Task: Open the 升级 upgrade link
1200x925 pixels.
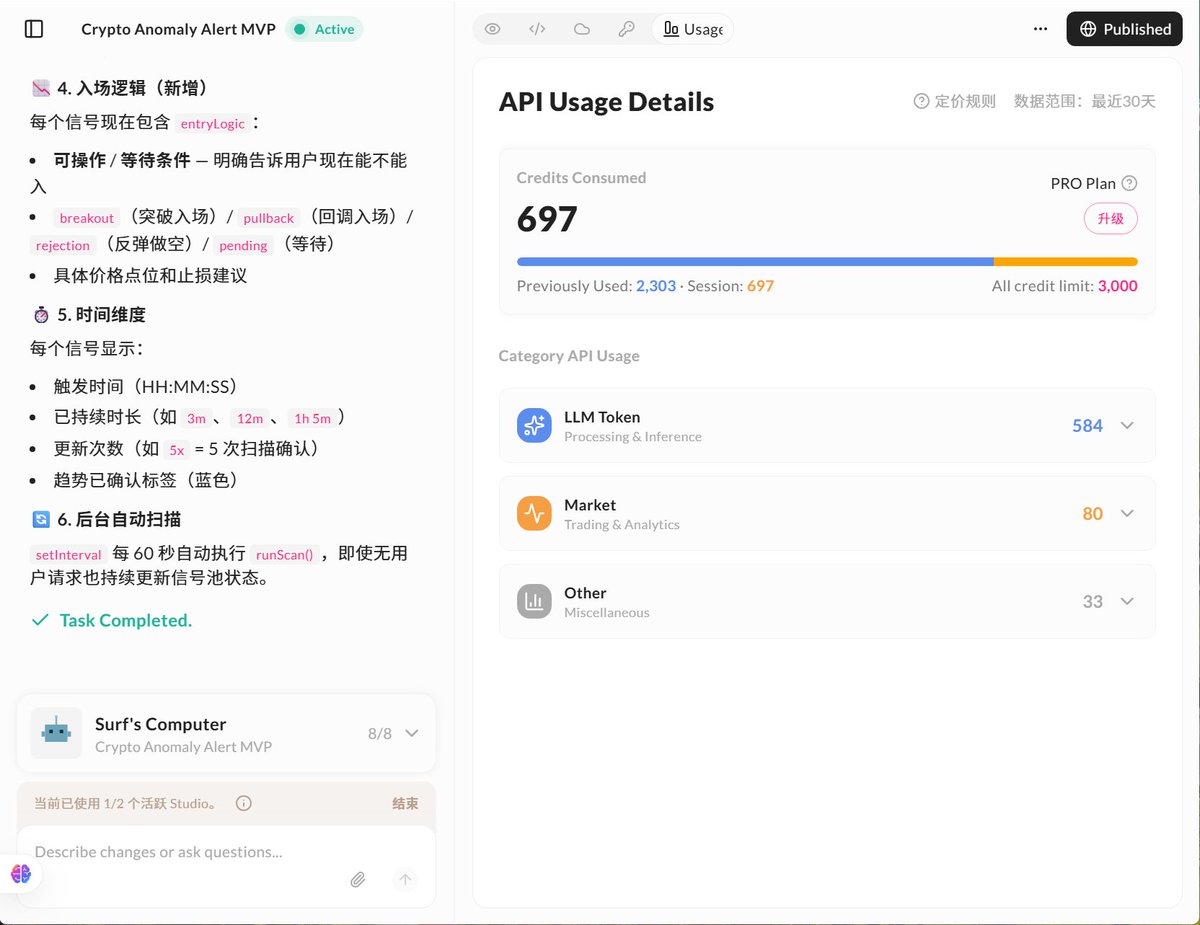Action: [1110, 218]
